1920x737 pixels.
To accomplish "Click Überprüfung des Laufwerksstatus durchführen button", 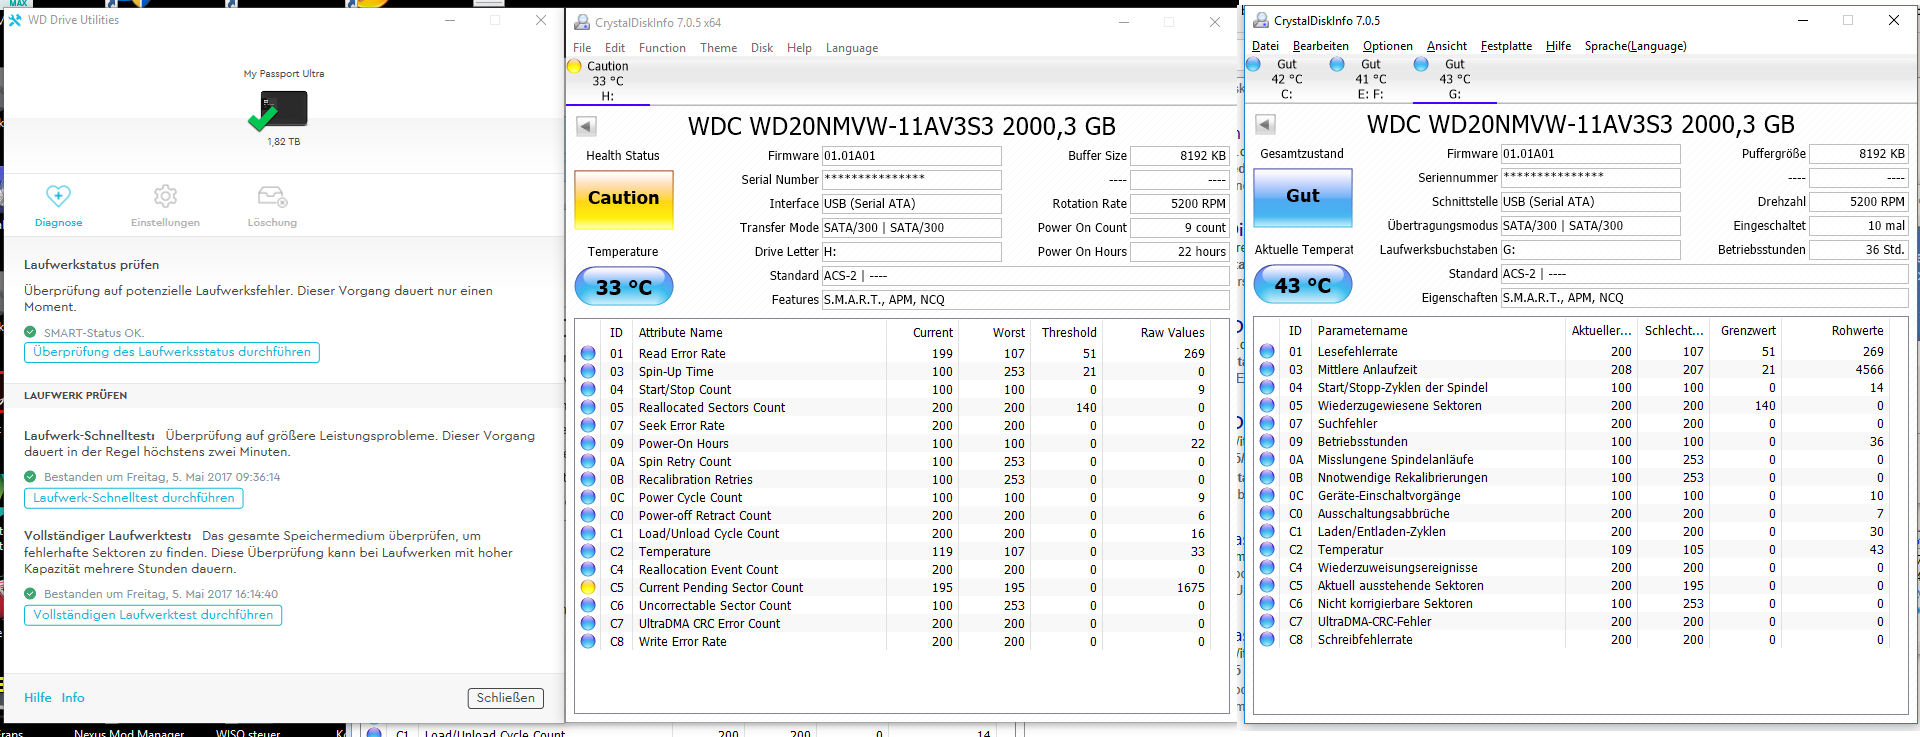I will point(172,352).
